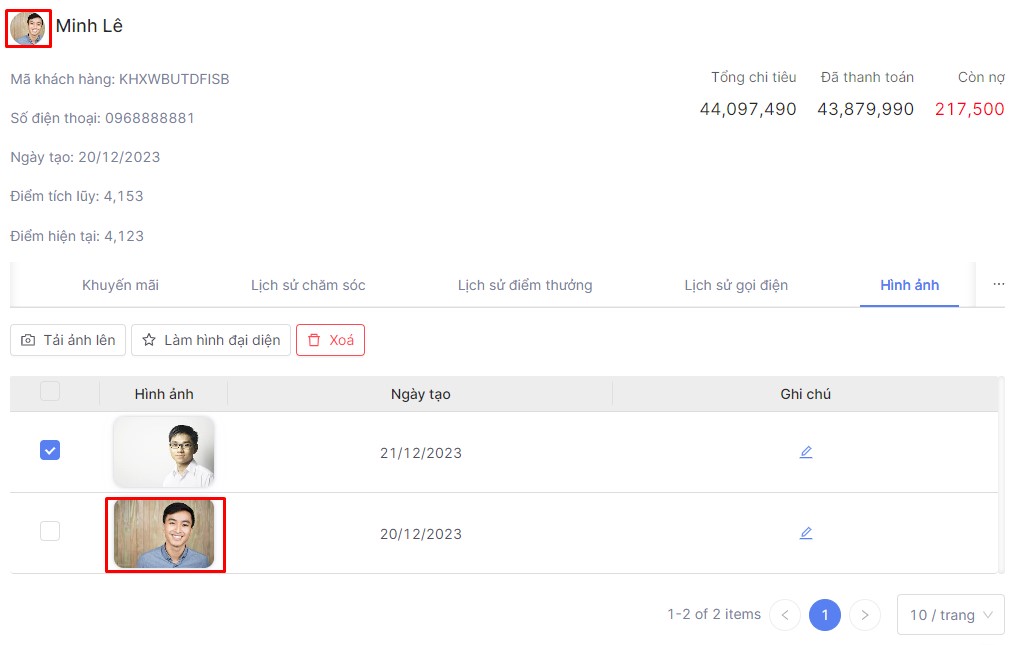This screenshot has width=1020, height=645.
Task: Go to the next page arrow
Action: tap(865, 615)
